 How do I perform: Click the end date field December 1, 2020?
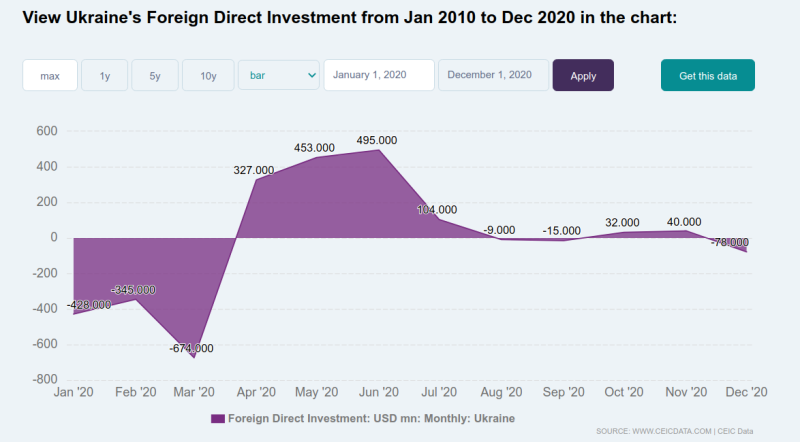493,76
